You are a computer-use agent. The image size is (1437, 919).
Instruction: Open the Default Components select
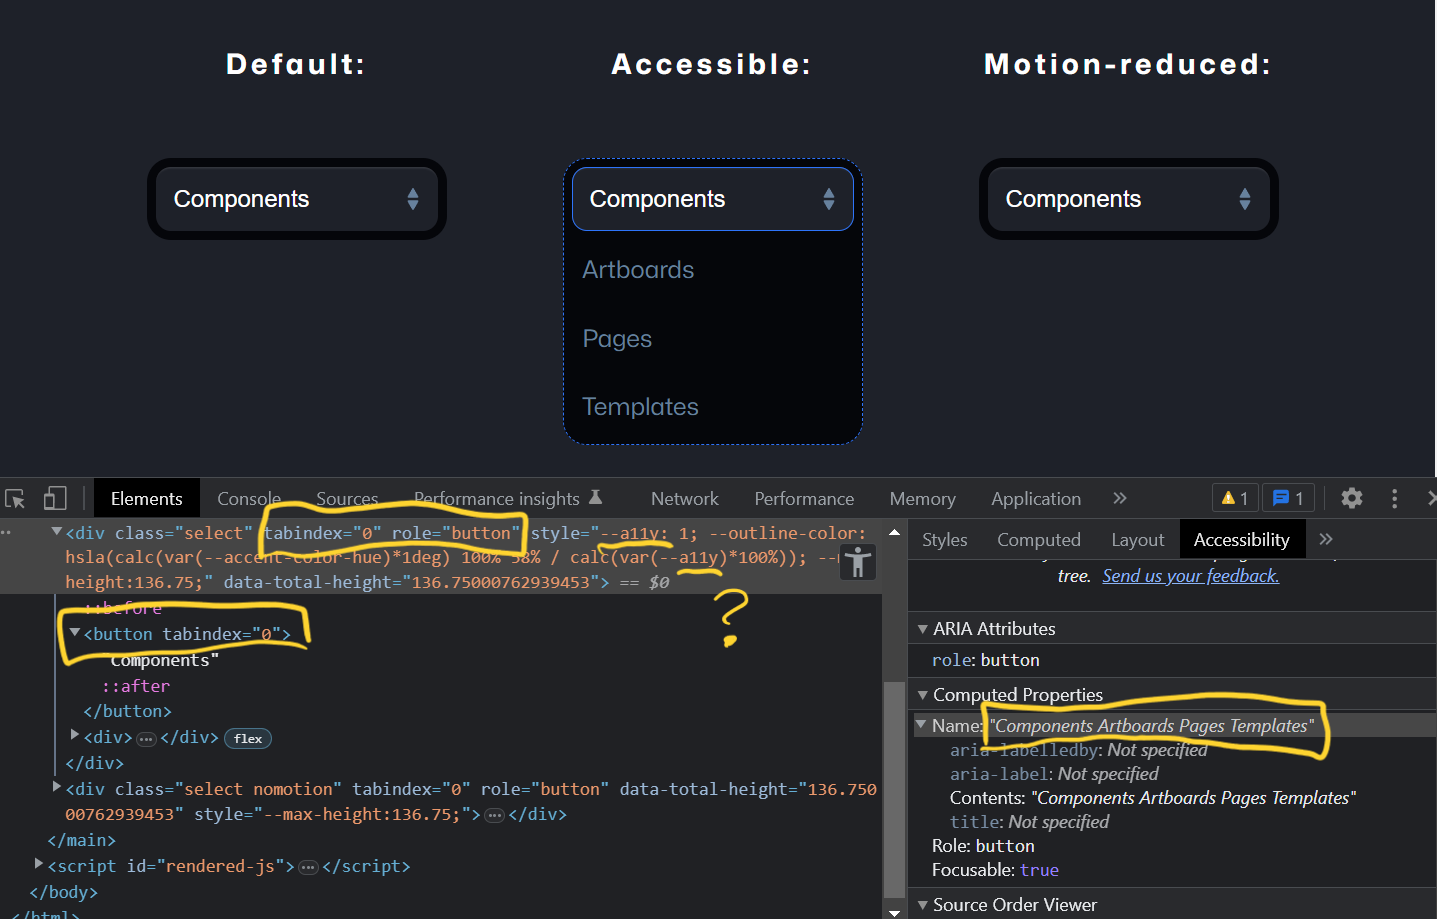tap(296, 199)
